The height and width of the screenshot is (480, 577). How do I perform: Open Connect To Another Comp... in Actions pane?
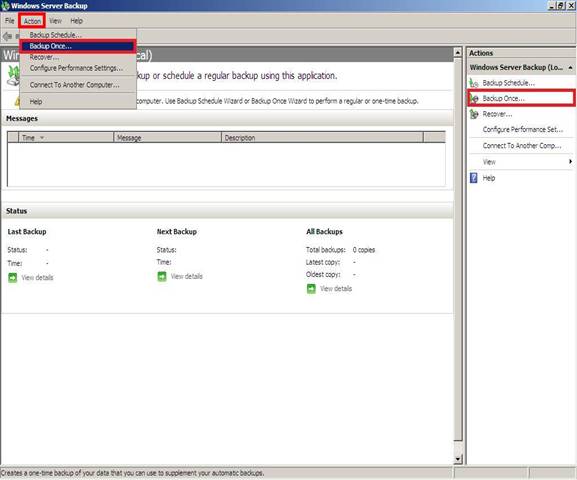522,146
